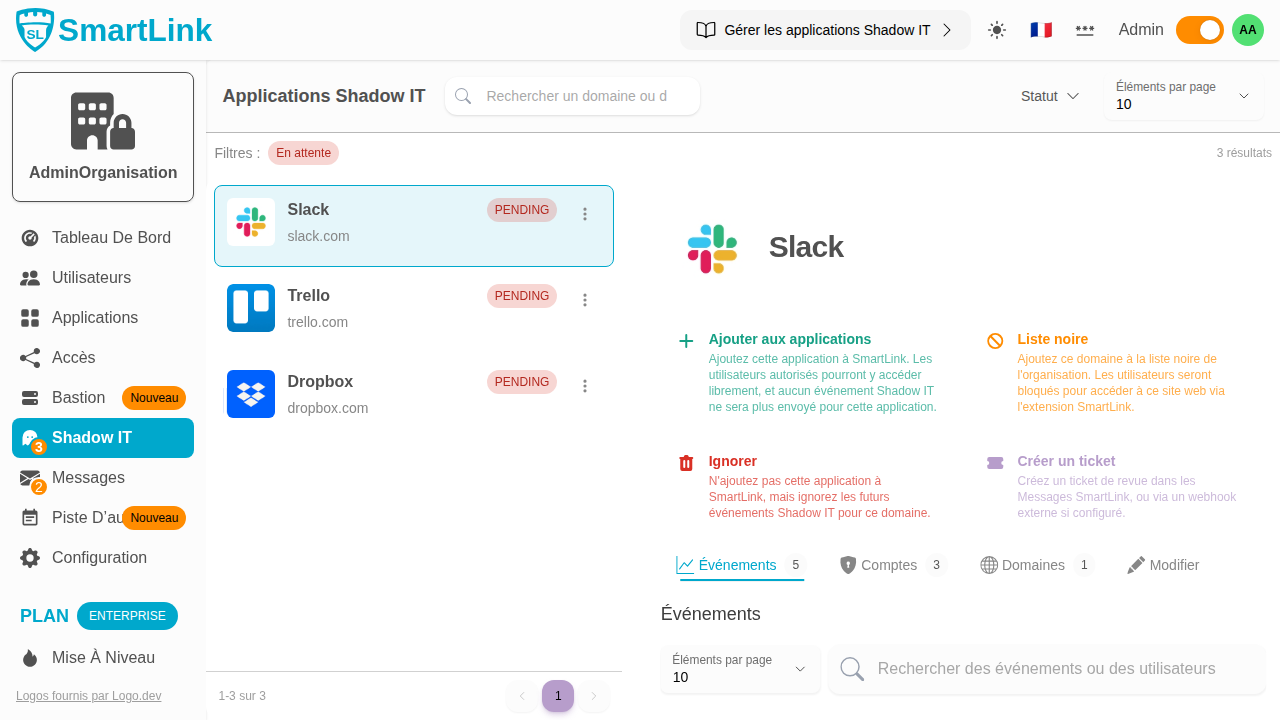The height and width of the screenshot is (720, 1280).
Task: Click the AA user avatar
Action: (1247, 30)
